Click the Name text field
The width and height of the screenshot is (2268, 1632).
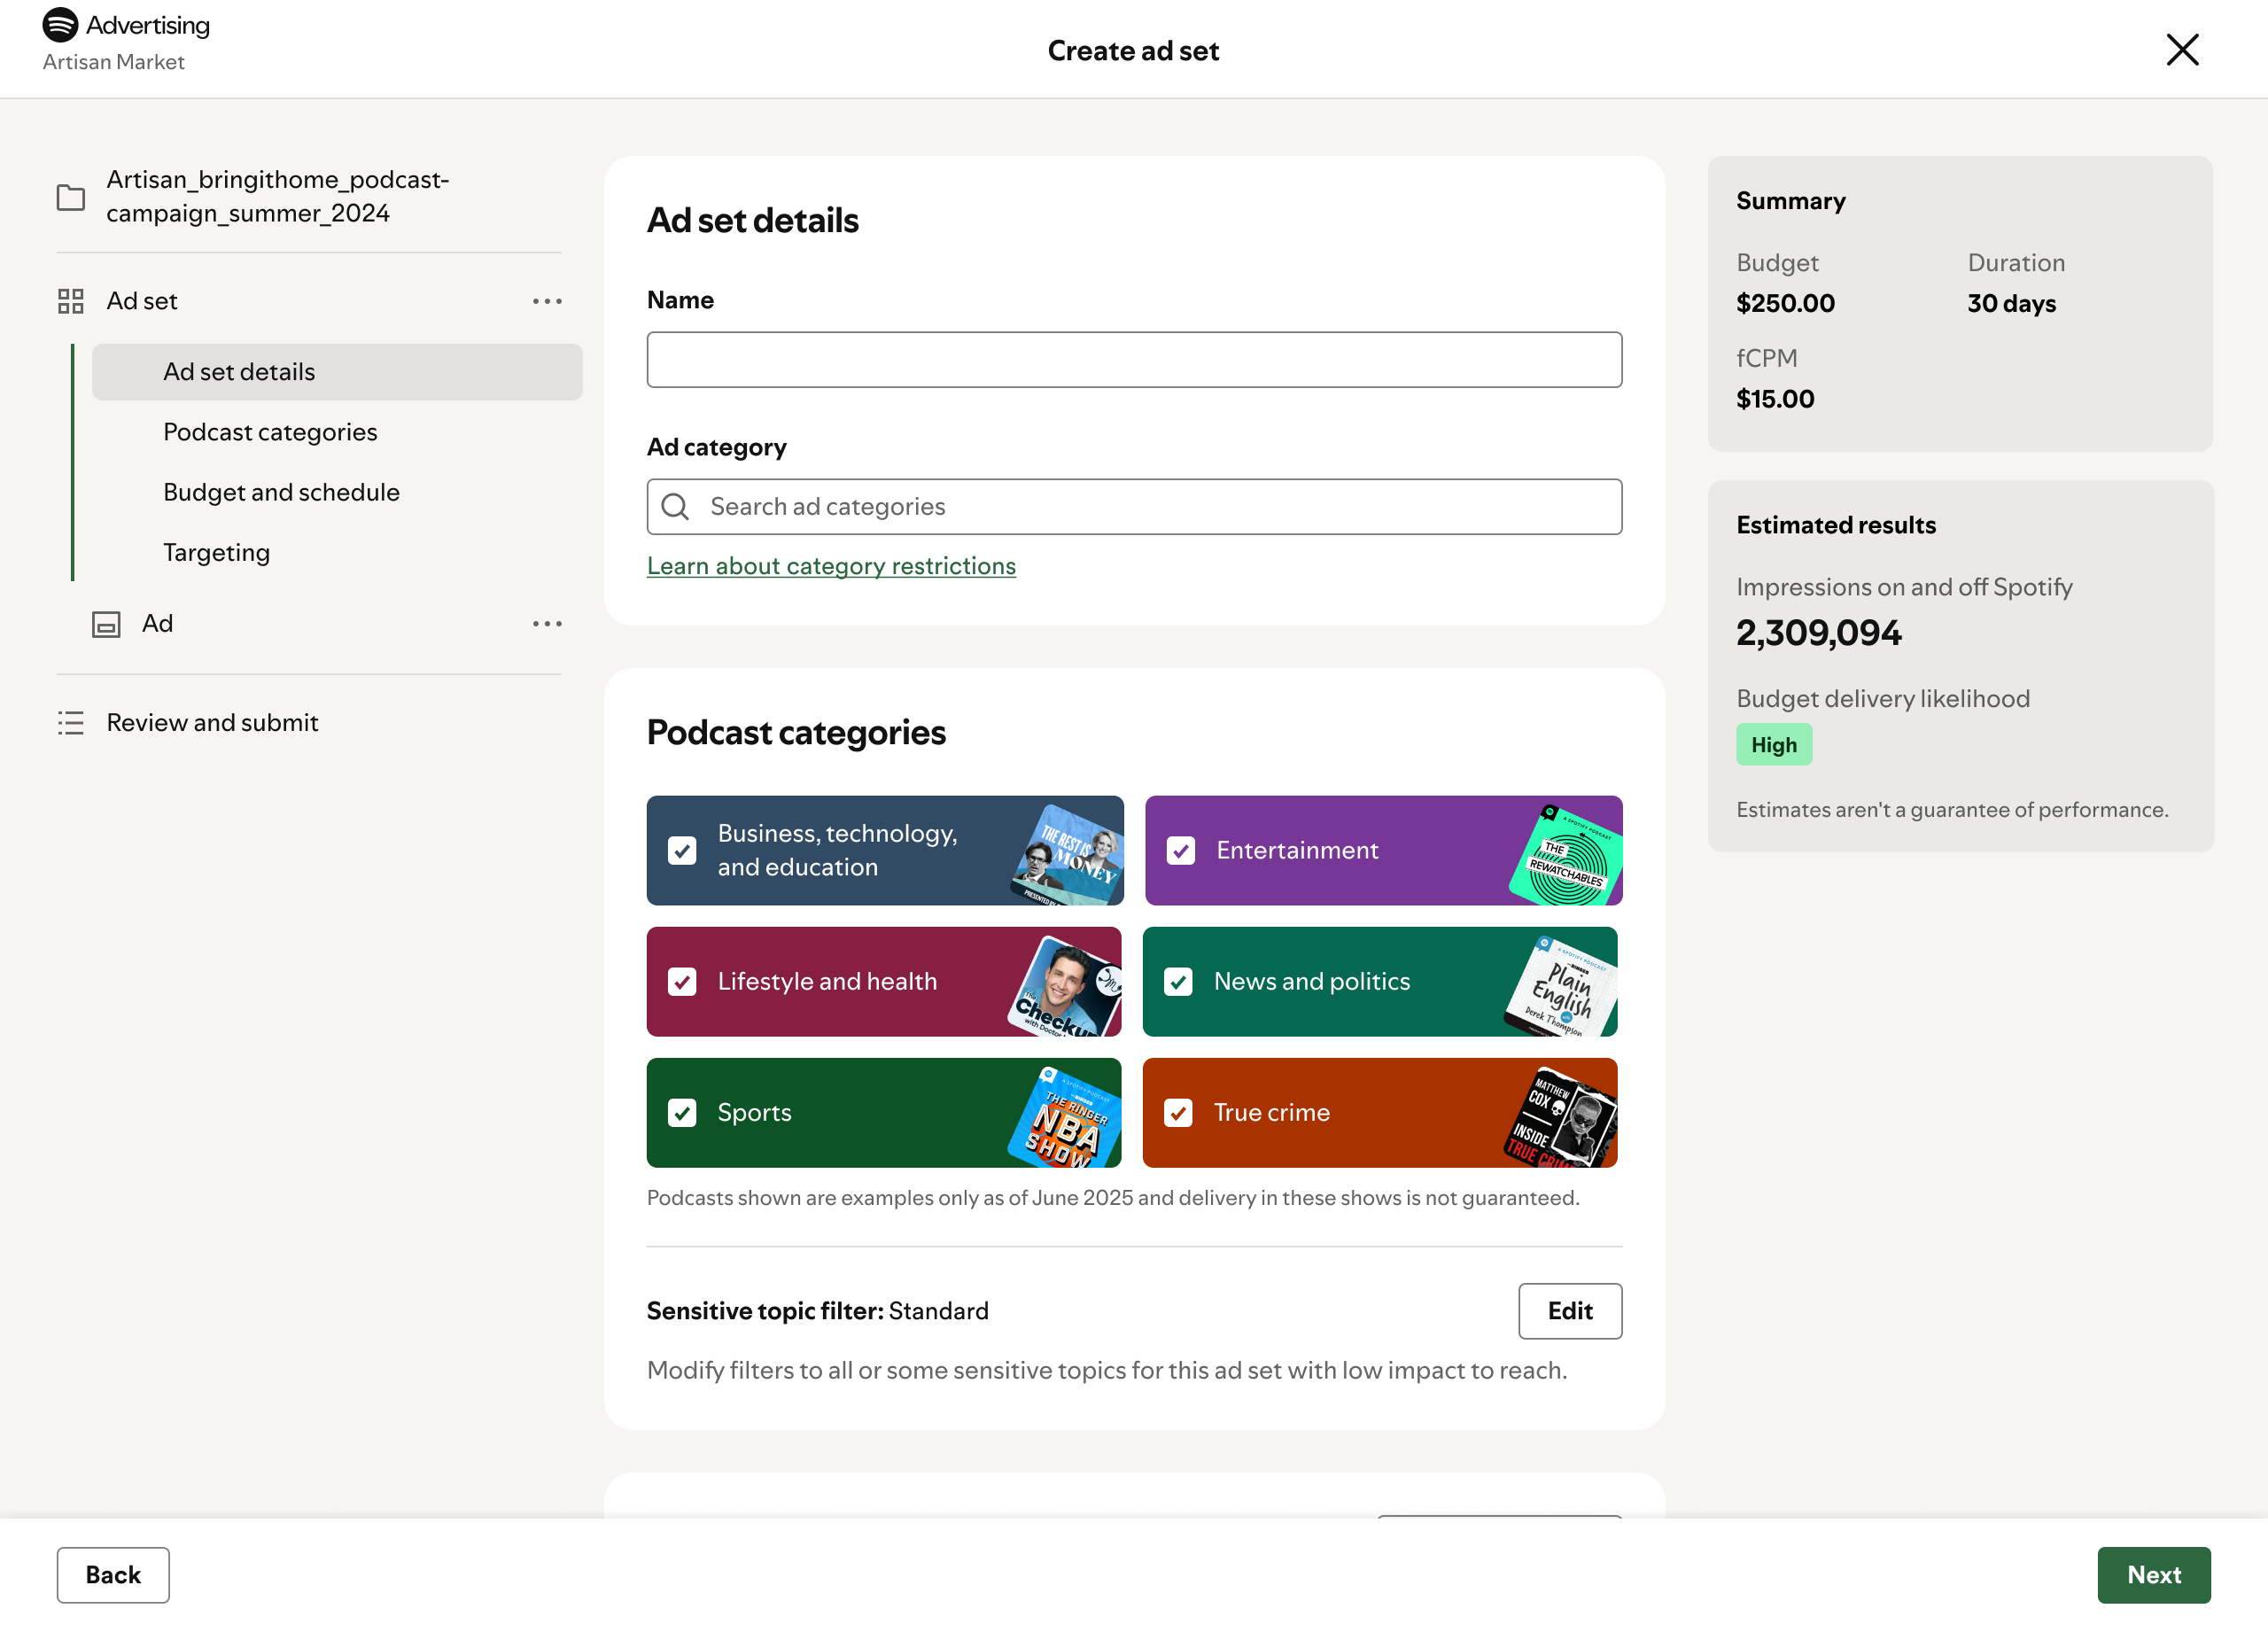1134,360
